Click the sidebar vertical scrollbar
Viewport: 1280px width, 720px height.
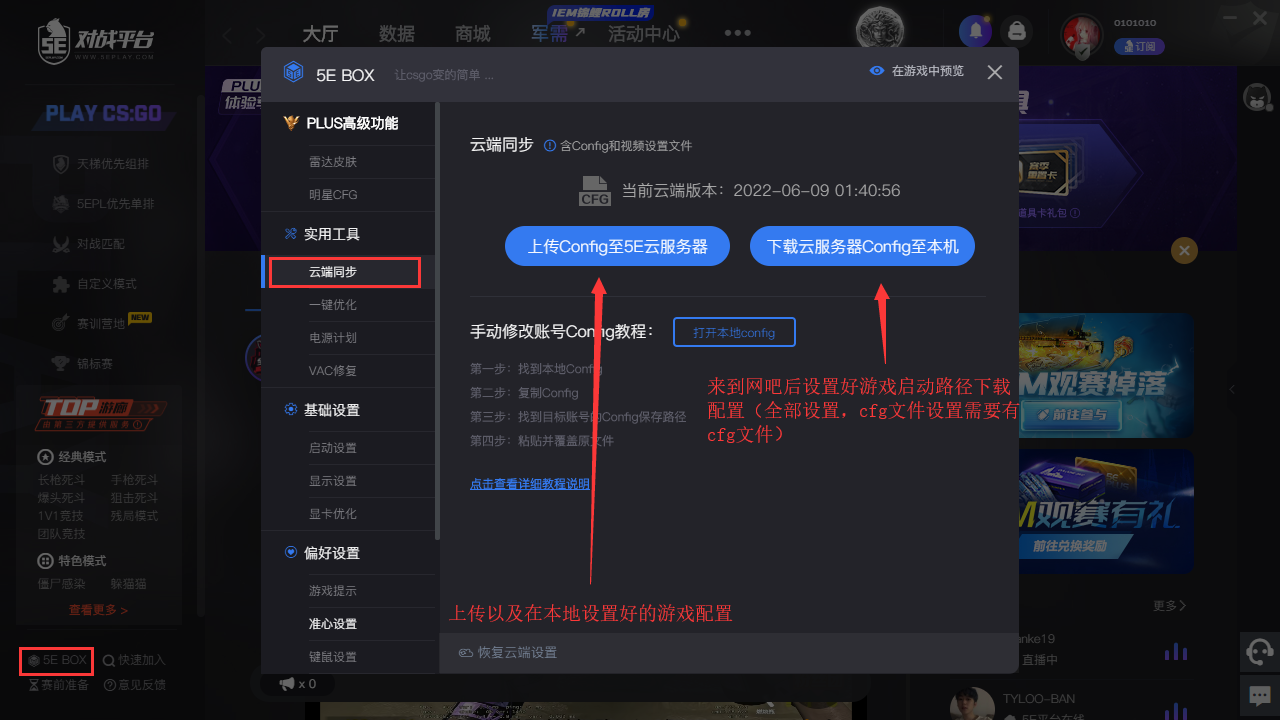[437, 320]
